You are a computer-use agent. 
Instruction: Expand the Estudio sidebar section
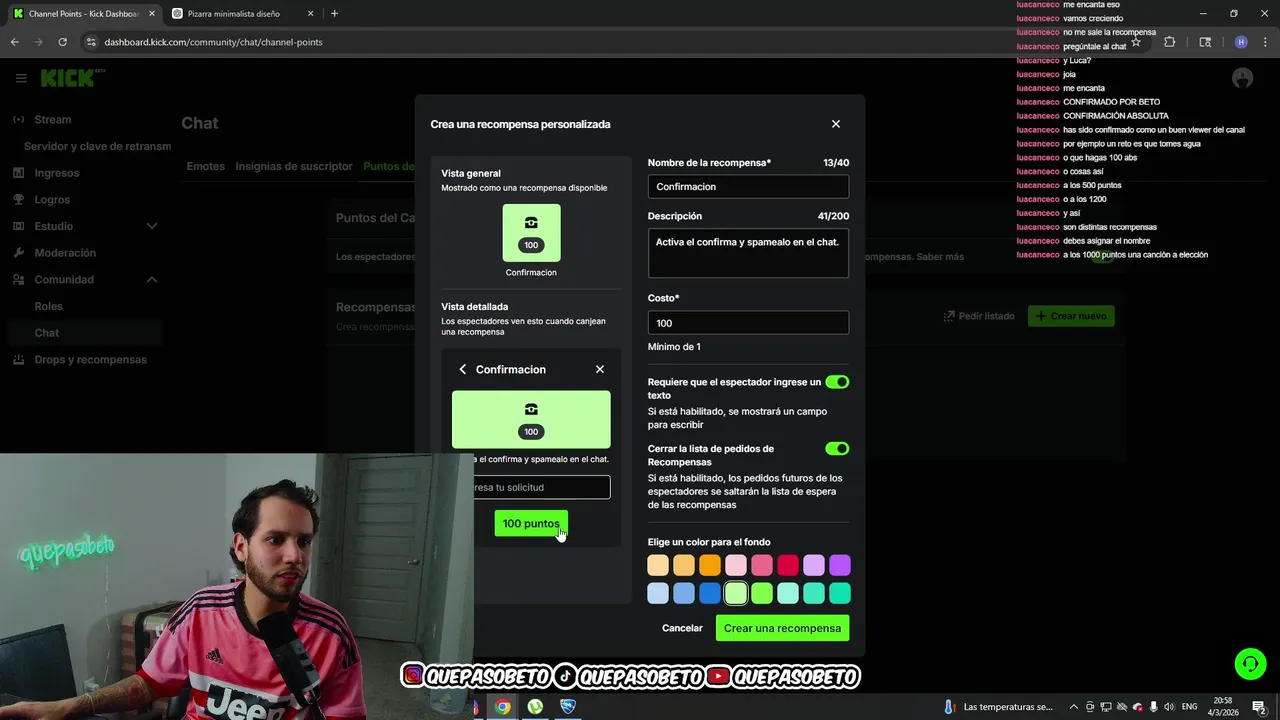click(x=152, y=226)
